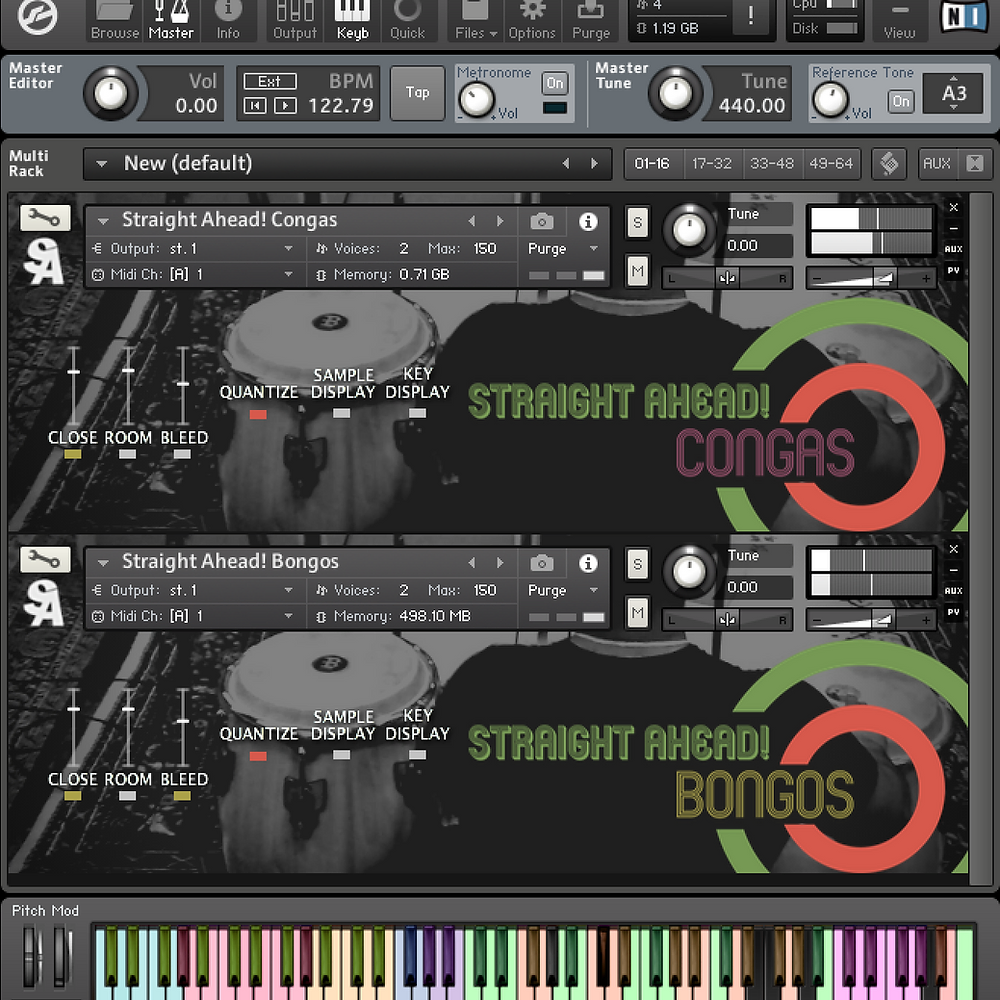Show the Bongos instrument info
Image resolution: width=1000 pixels, height=1000 pixels.
pos(588,563)
